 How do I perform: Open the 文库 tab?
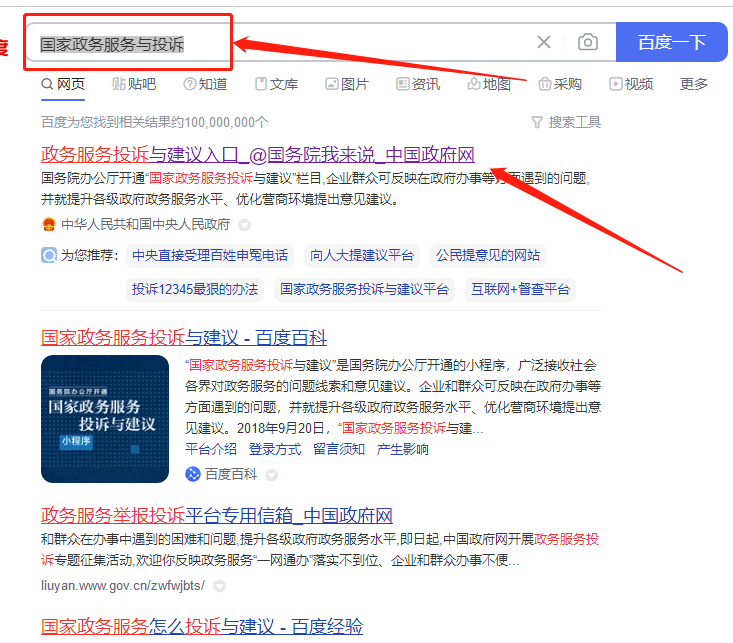tap(276, 84)
